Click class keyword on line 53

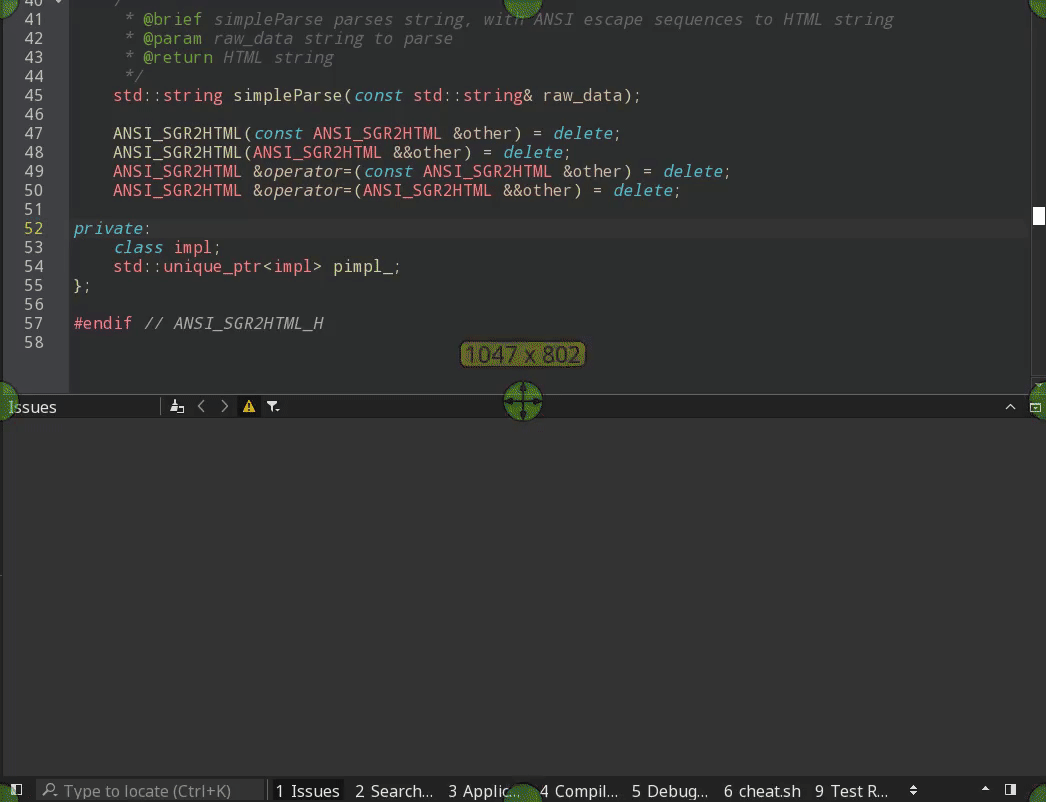[138, 248]
